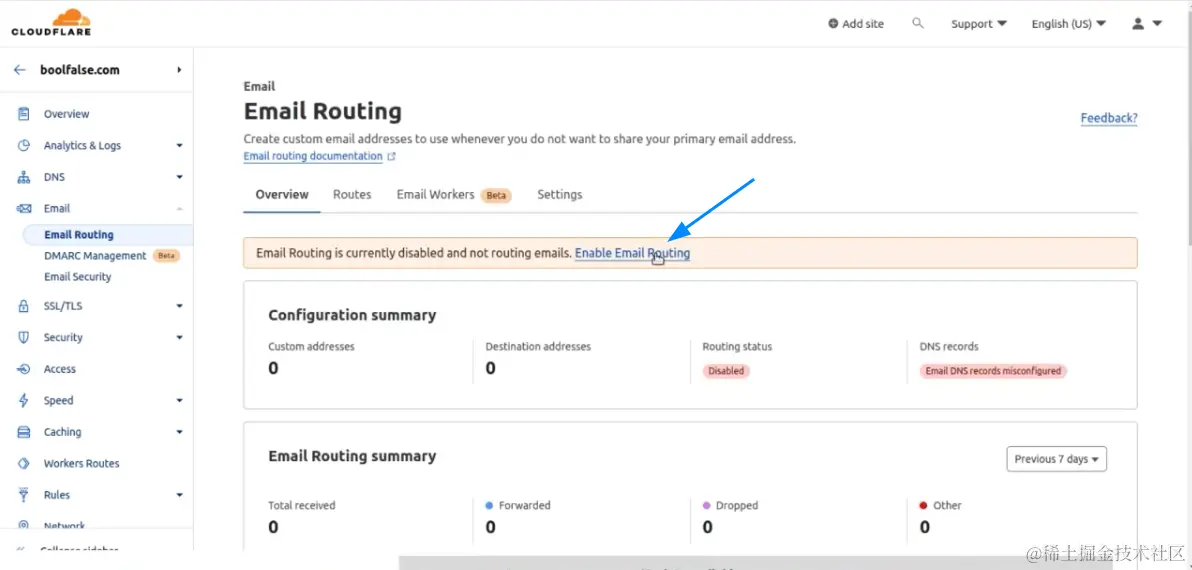Click the Speed lightning bolt icon
The width and height of the screenshot is (1192, 570).
[x=24, y=401]
